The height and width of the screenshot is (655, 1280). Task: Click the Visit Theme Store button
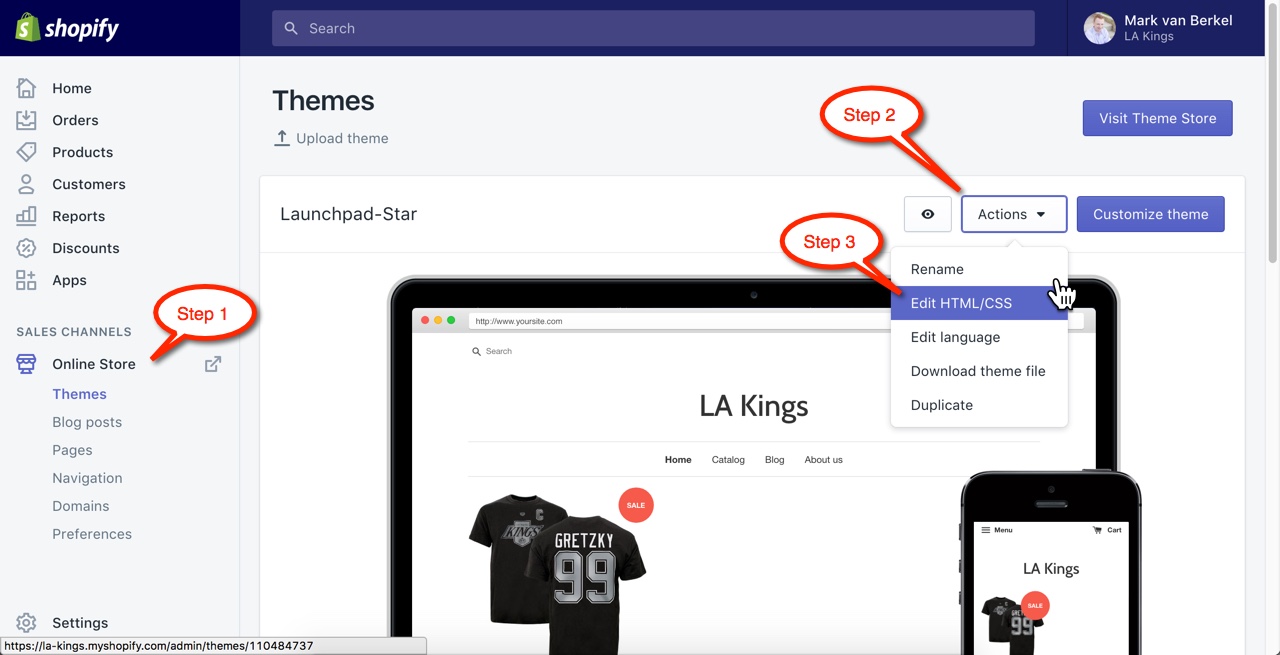tap(1158, 118)
